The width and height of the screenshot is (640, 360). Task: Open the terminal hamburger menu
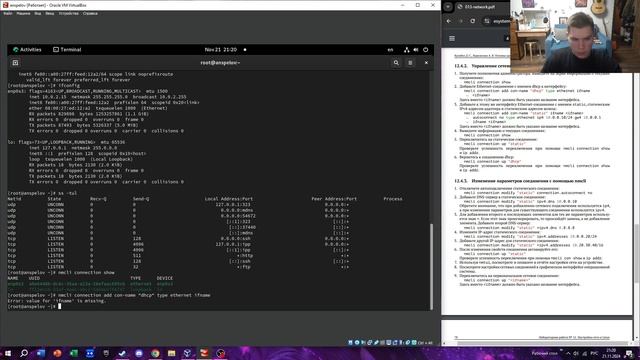click(x=410, y=63)
